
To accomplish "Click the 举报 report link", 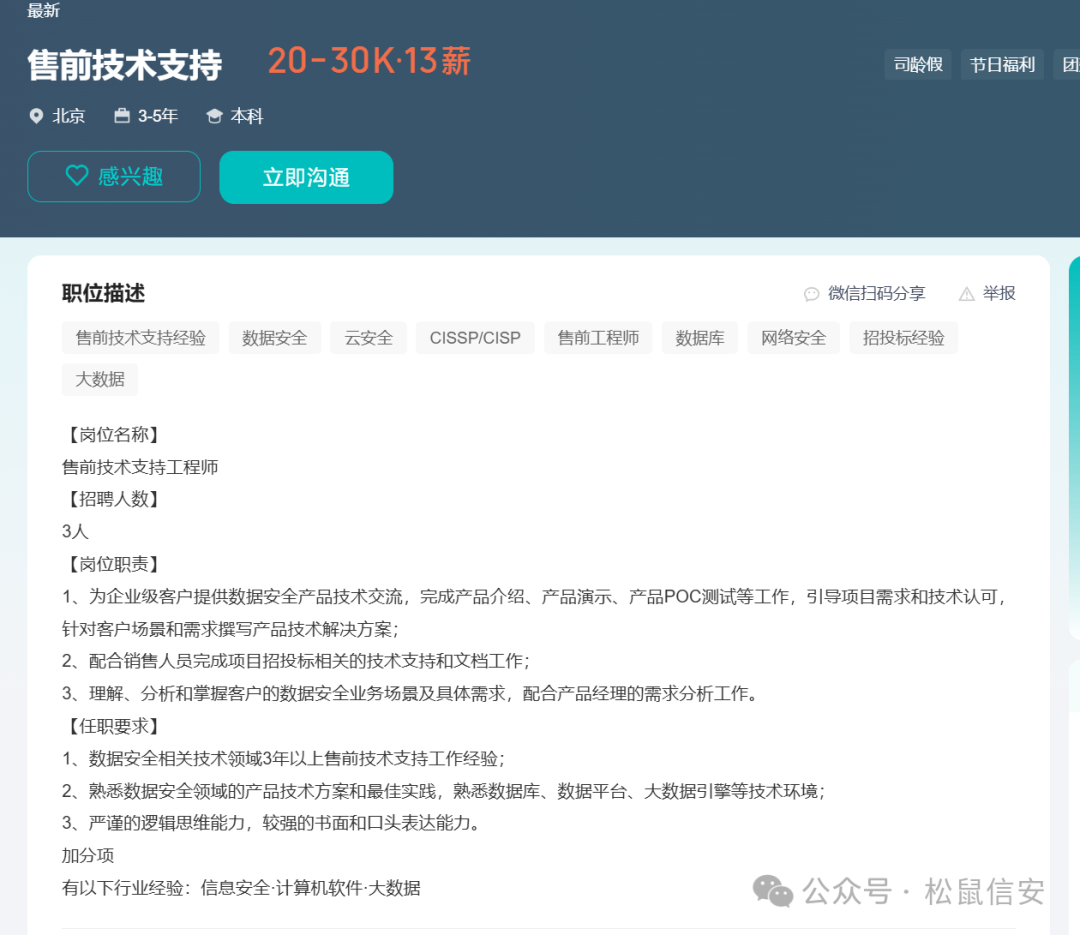I will tap(998, 293).
